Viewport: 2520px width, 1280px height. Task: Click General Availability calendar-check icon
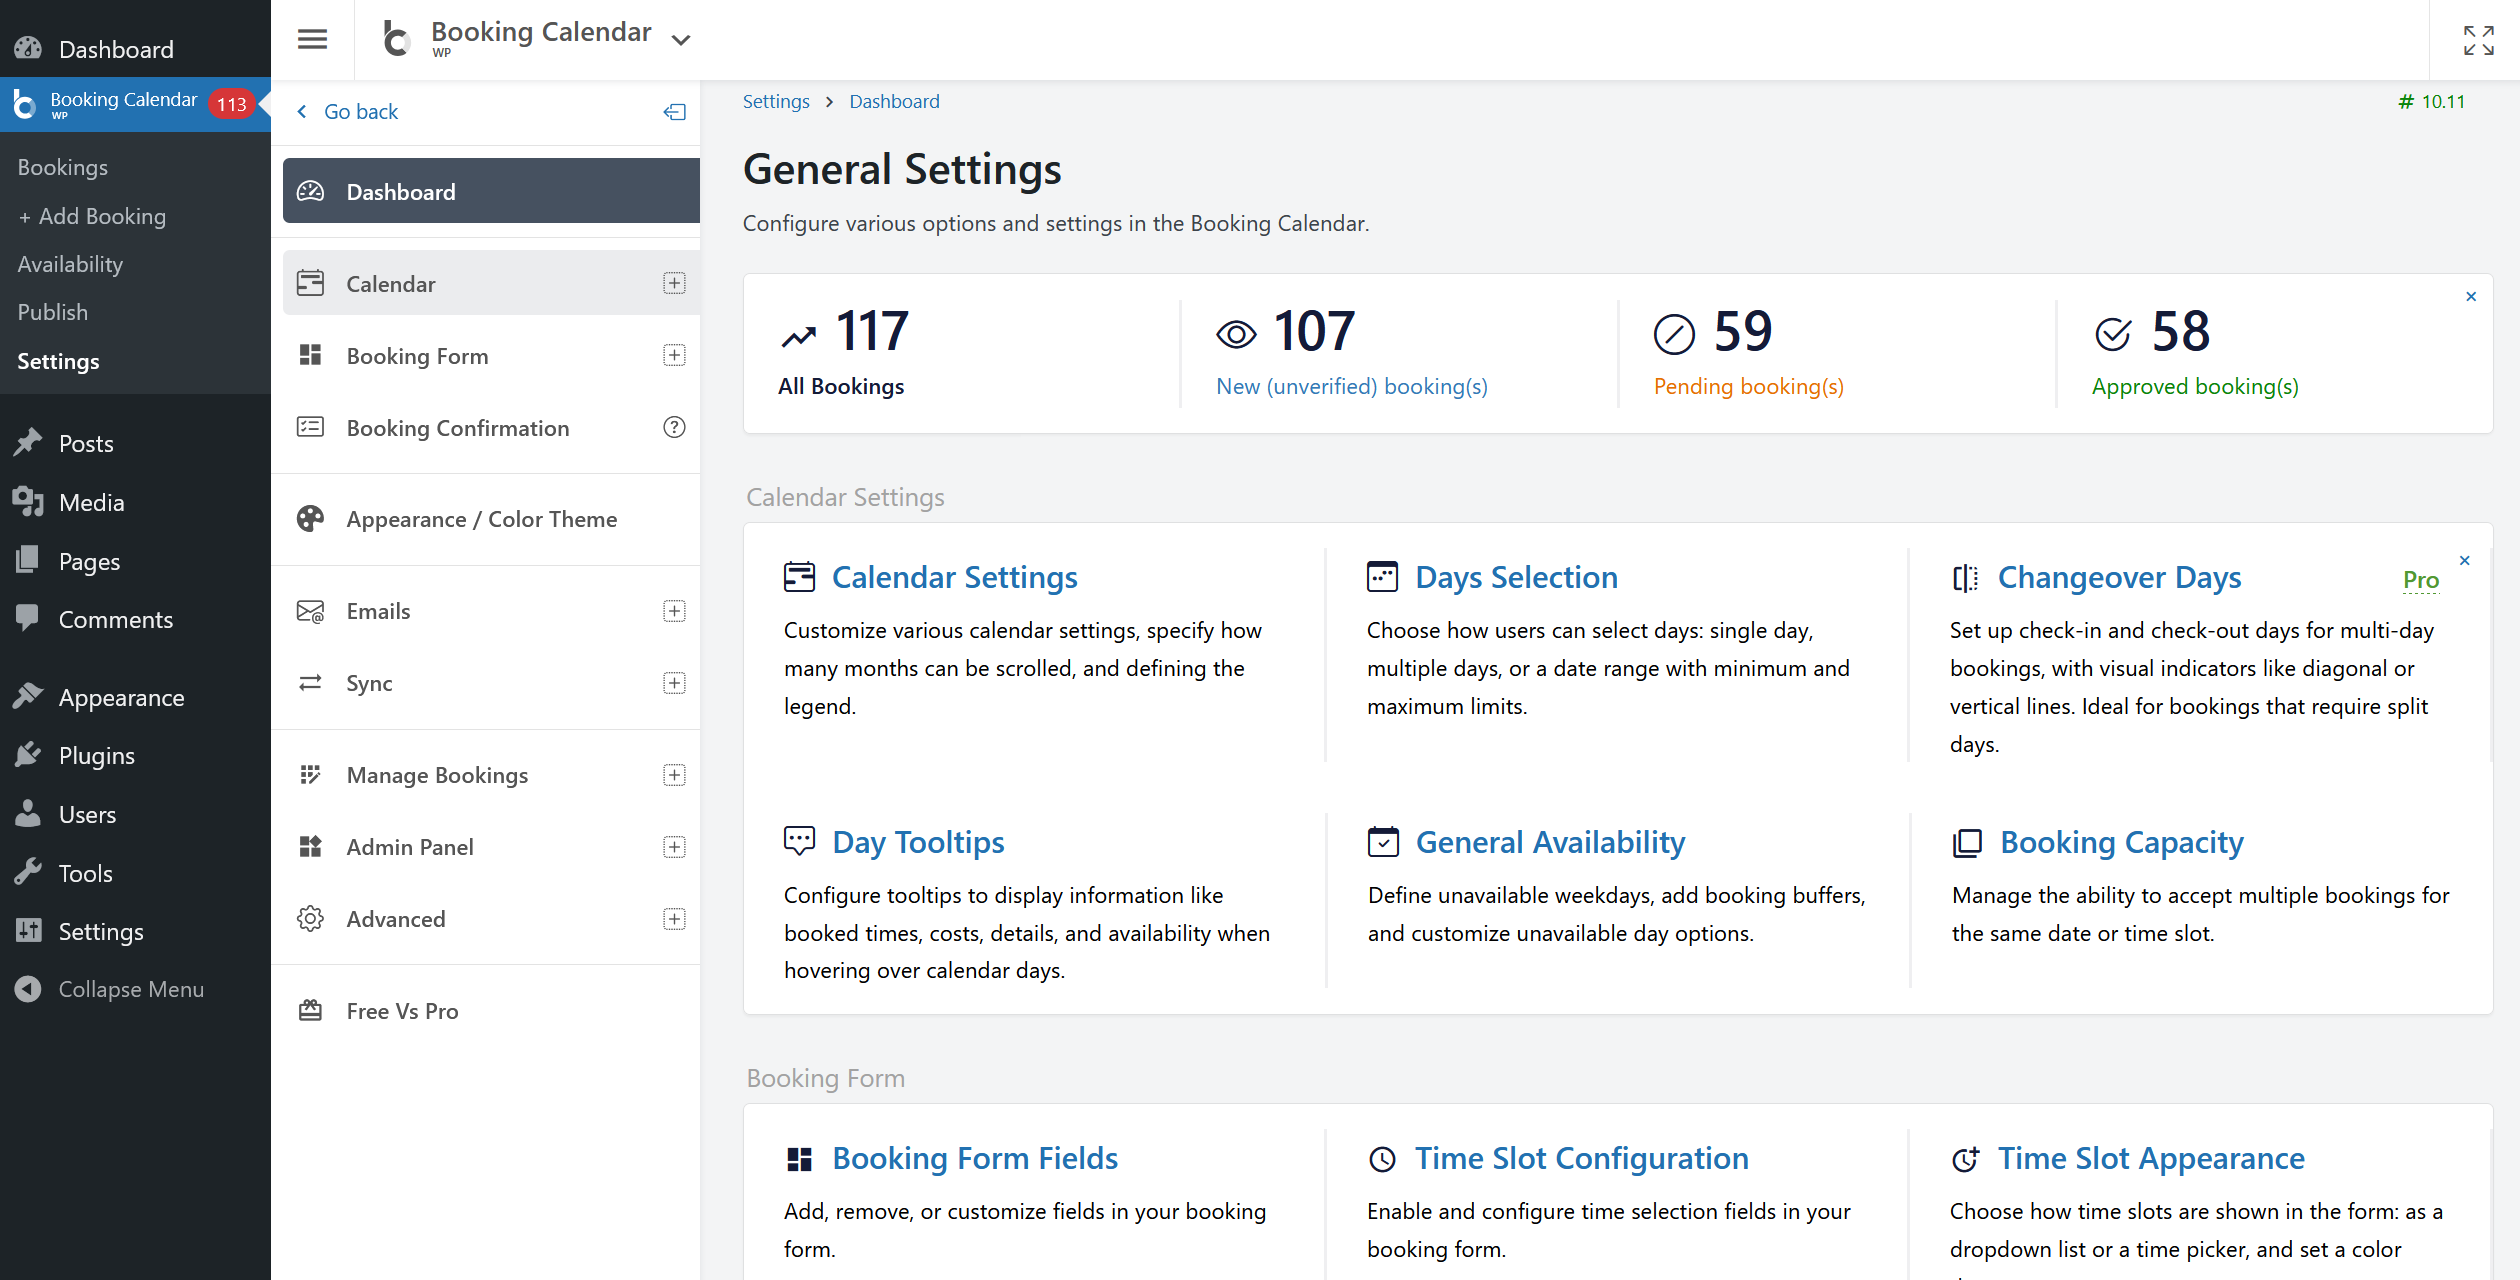(x=1383, y=842)
